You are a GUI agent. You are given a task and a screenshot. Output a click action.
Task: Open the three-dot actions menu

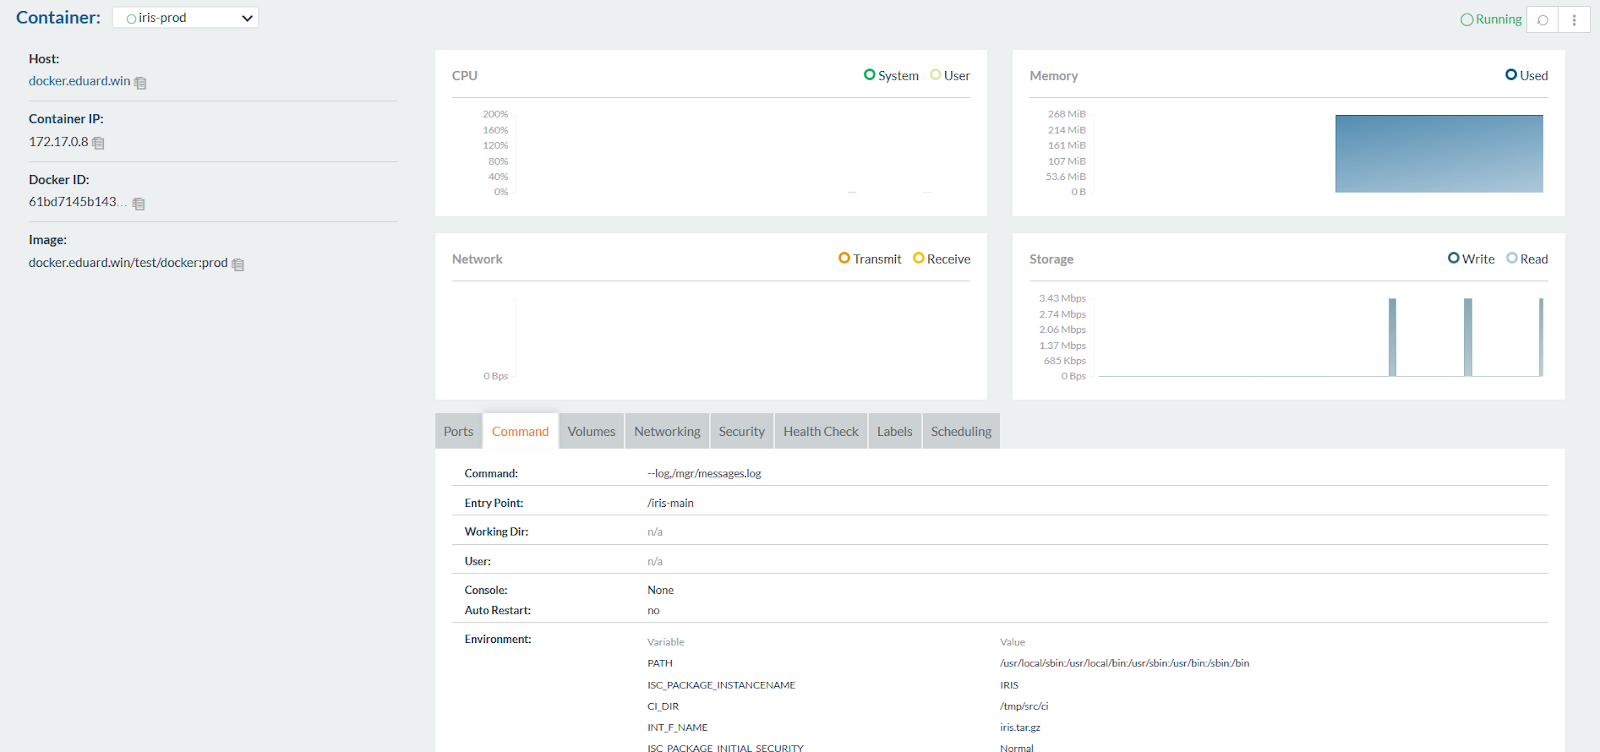click(1574, 20)
